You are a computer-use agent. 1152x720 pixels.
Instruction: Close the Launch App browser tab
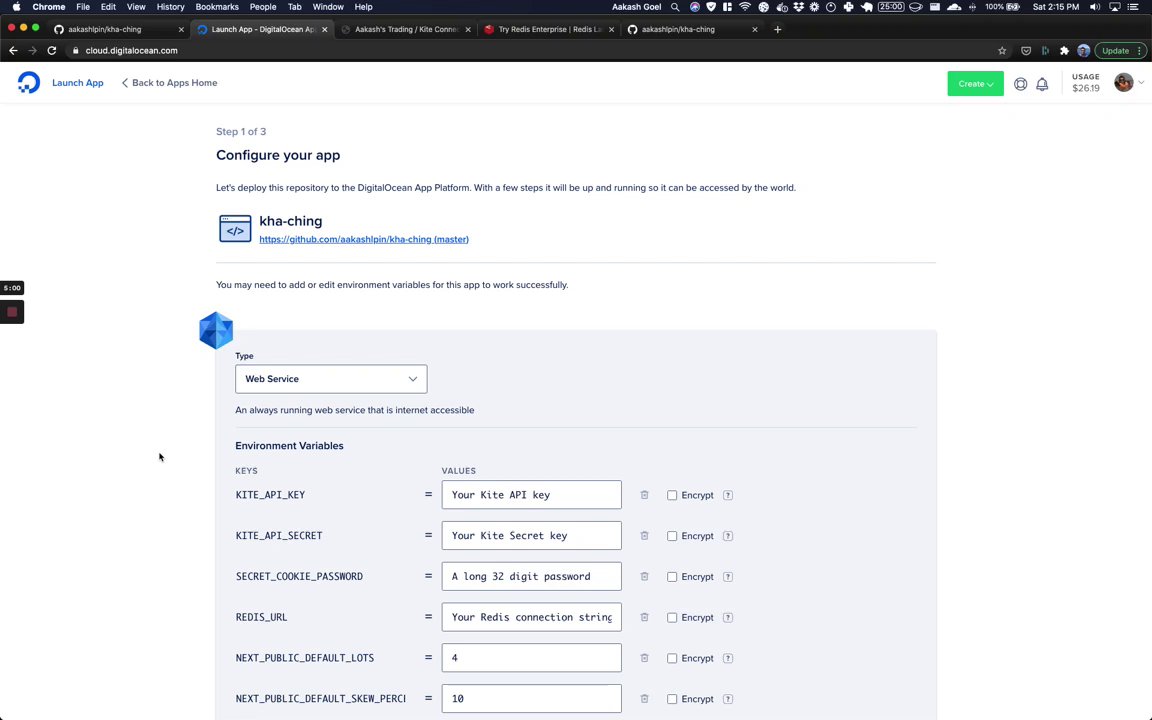[x=325, y=29]
